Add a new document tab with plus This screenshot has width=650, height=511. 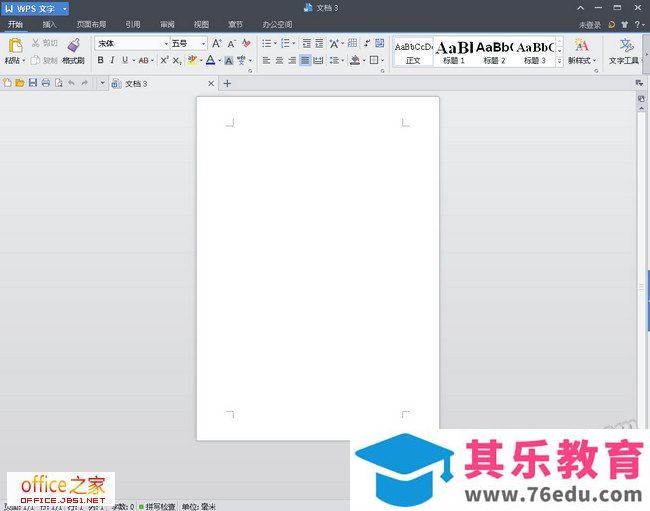point(227,83)
